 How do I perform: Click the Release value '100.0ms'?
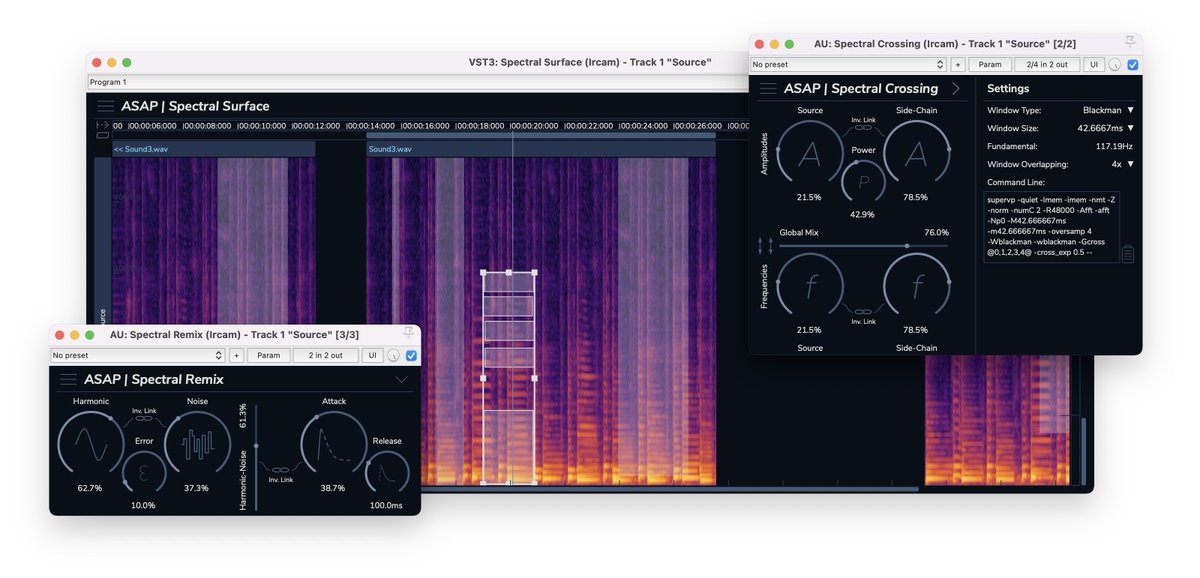[386, 505]
